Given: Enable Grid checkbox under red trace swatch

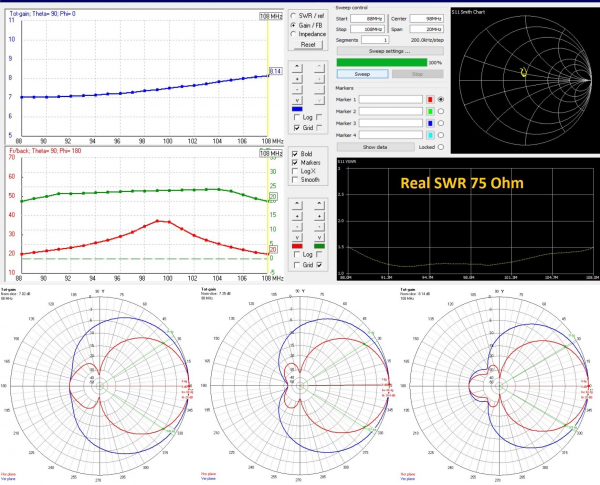Looking at the screenshot, I should 297,265.
